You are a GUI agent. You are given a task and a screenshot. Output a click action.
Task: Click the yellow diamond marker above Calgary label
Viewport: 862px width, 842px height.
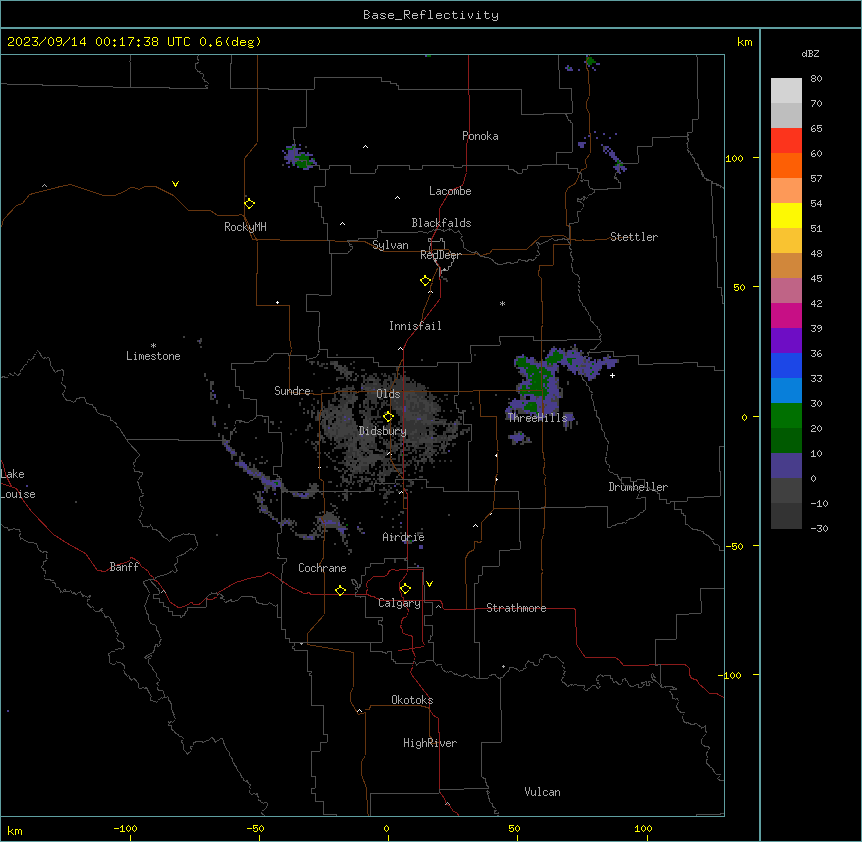pos(405,589)
